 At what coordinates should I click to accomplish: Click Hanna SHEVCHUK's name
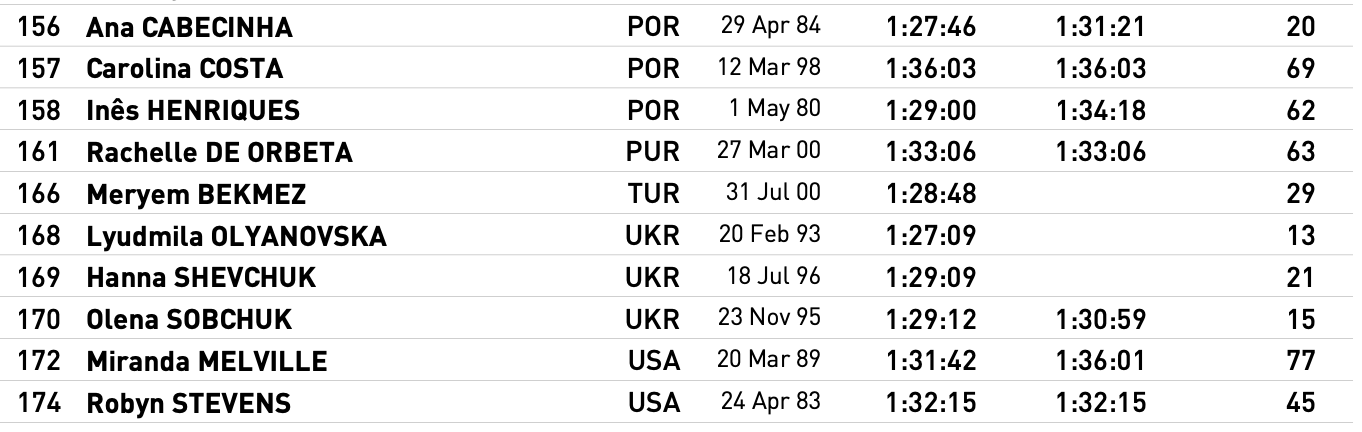201,279
